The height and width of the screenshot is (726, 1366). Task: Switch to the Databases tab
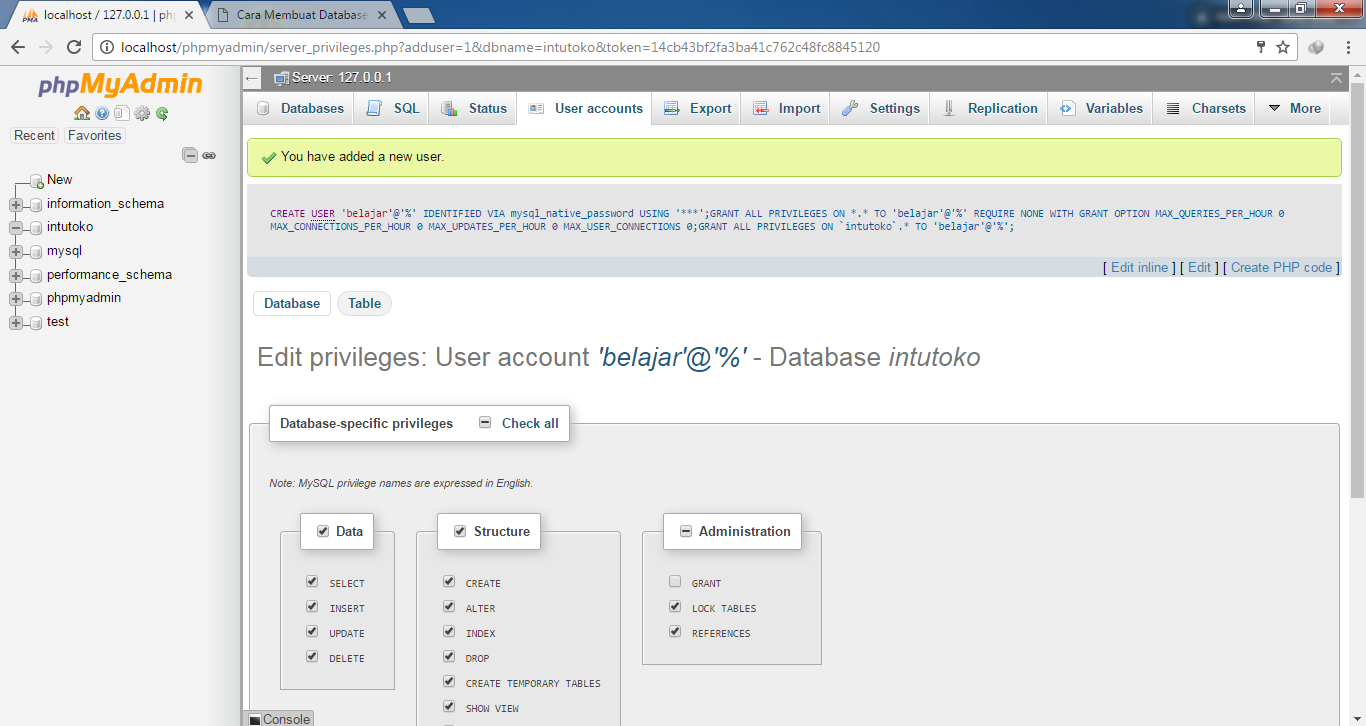299,109
